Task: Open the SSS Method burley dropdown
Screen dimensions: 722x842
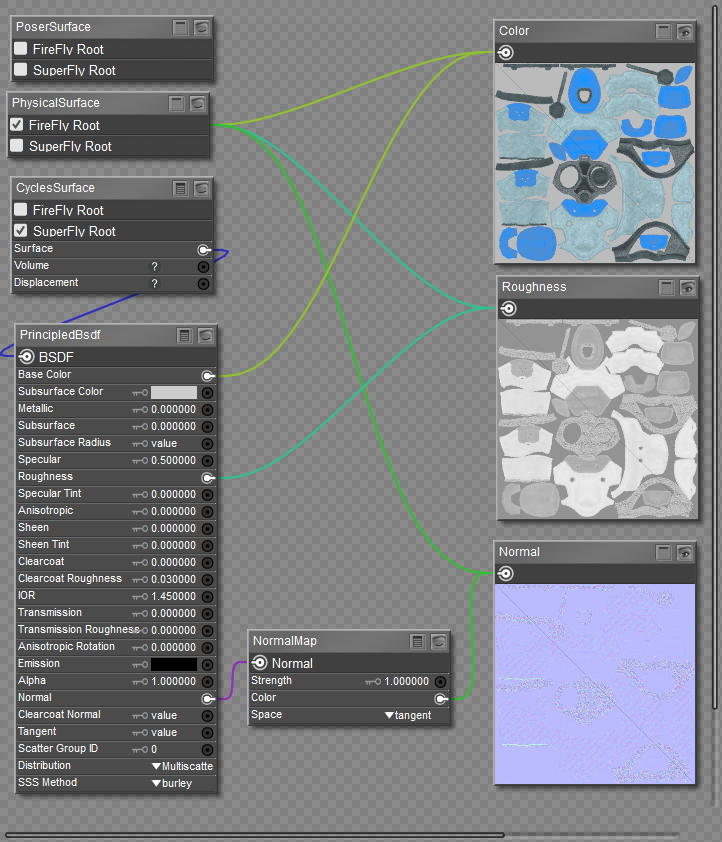Action: [x=170, y=783]
